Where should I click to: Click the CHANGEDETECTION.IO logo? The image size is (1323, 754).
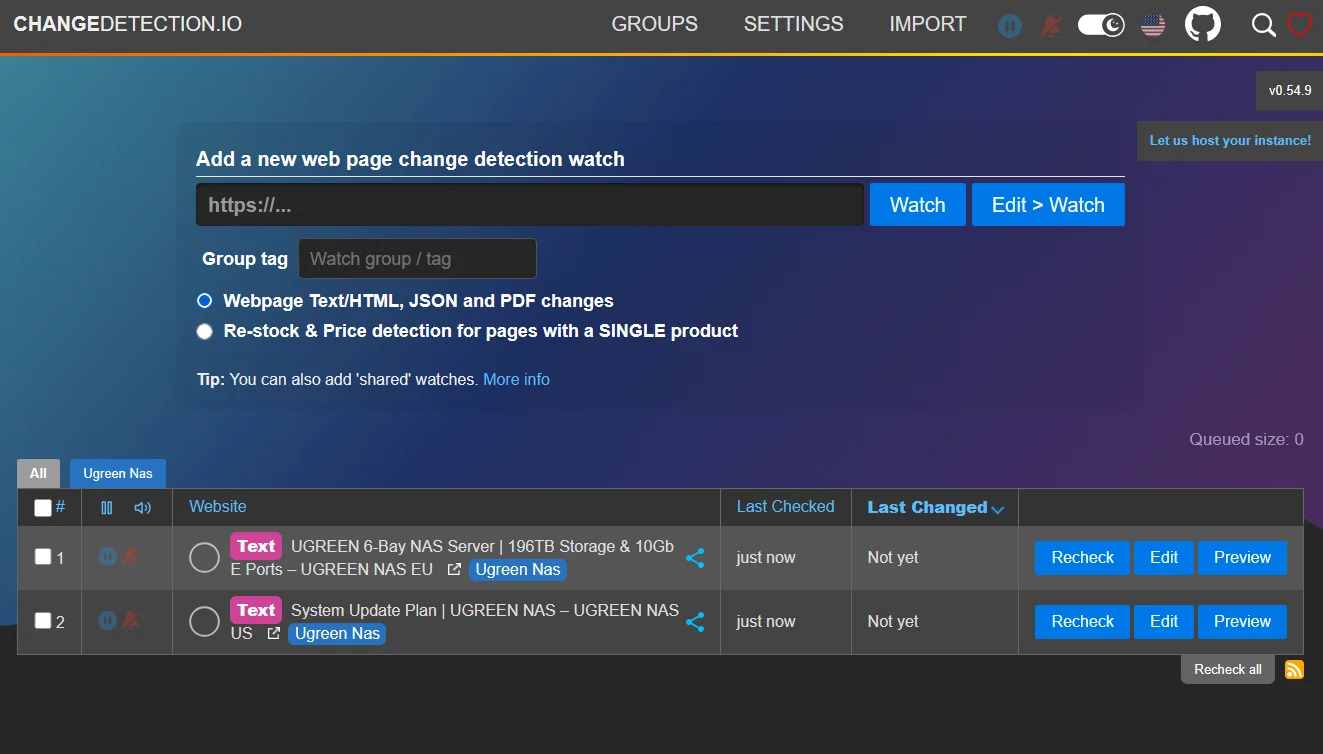127,24
